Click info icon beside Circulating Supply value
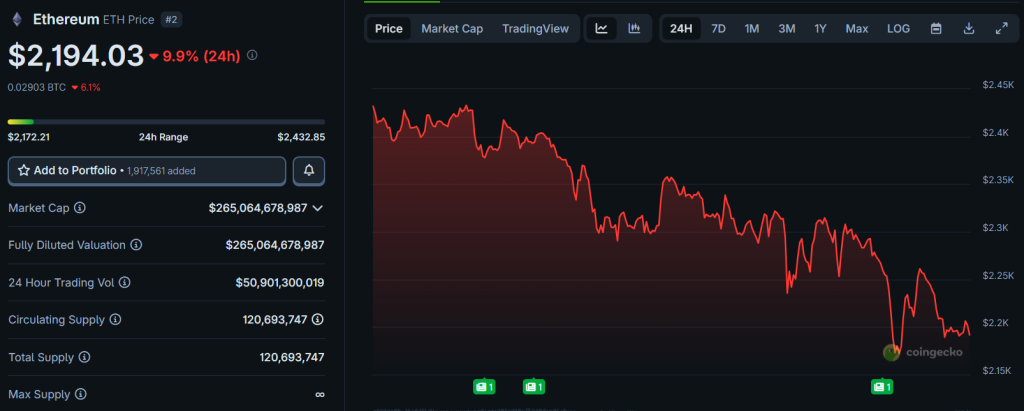Viewport: 1024px width, 411px height. (317, 320)
